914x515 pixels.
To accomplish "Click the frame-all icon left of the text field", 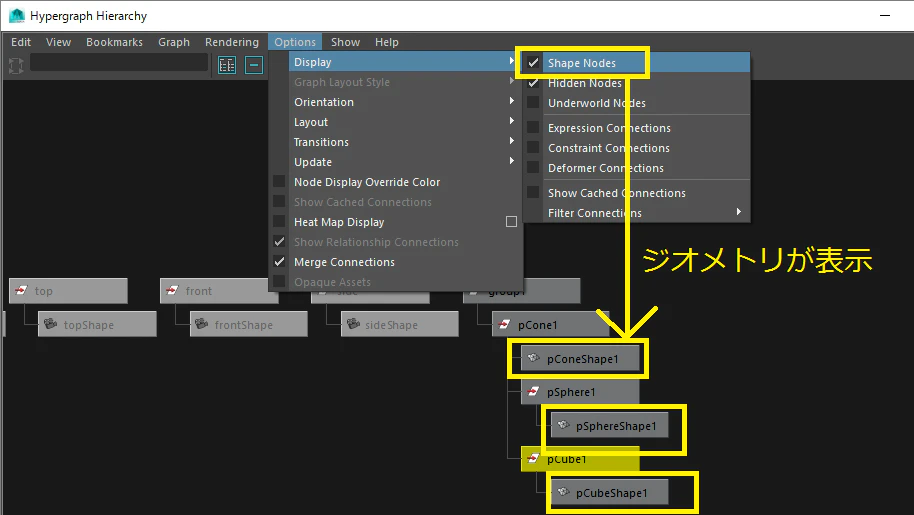I will pyautogui.click(x=16, y=65).
